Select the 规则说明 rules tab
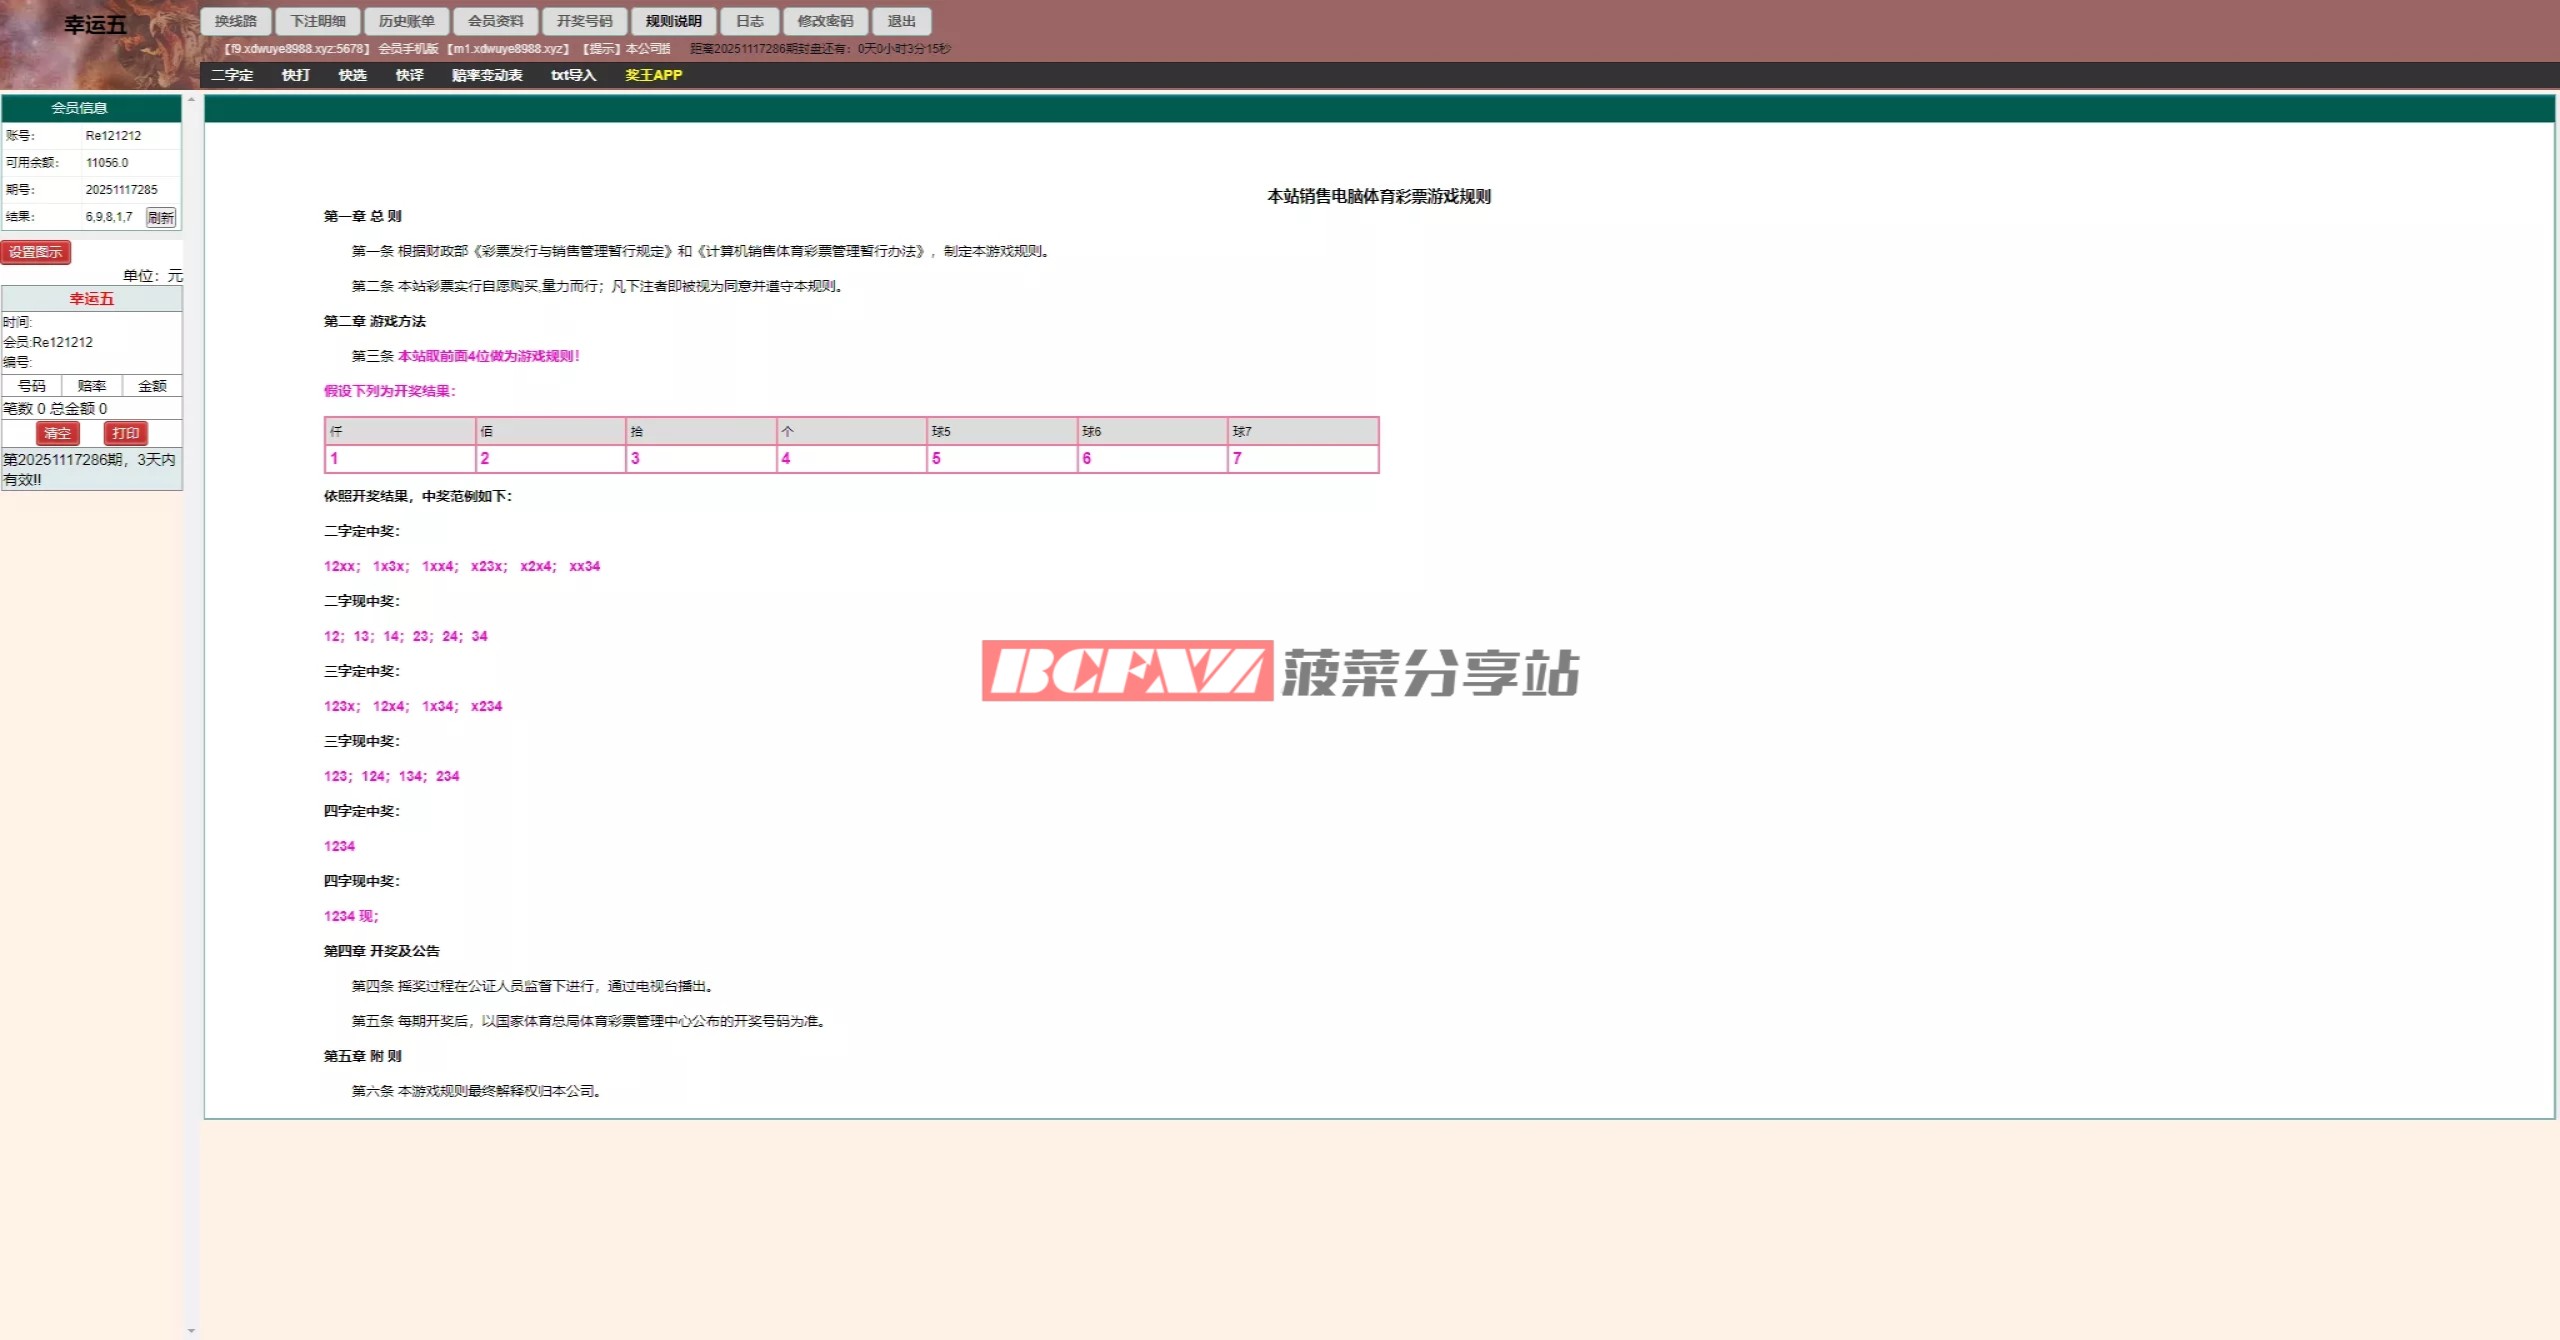 point(673,21)
